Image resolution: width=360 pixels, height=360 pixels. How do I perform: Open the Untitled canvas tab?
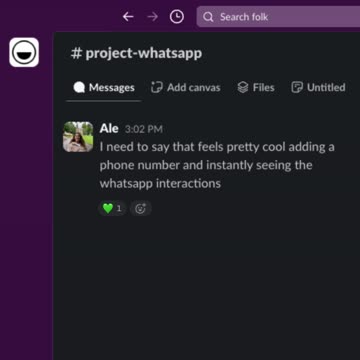[318, 88]
